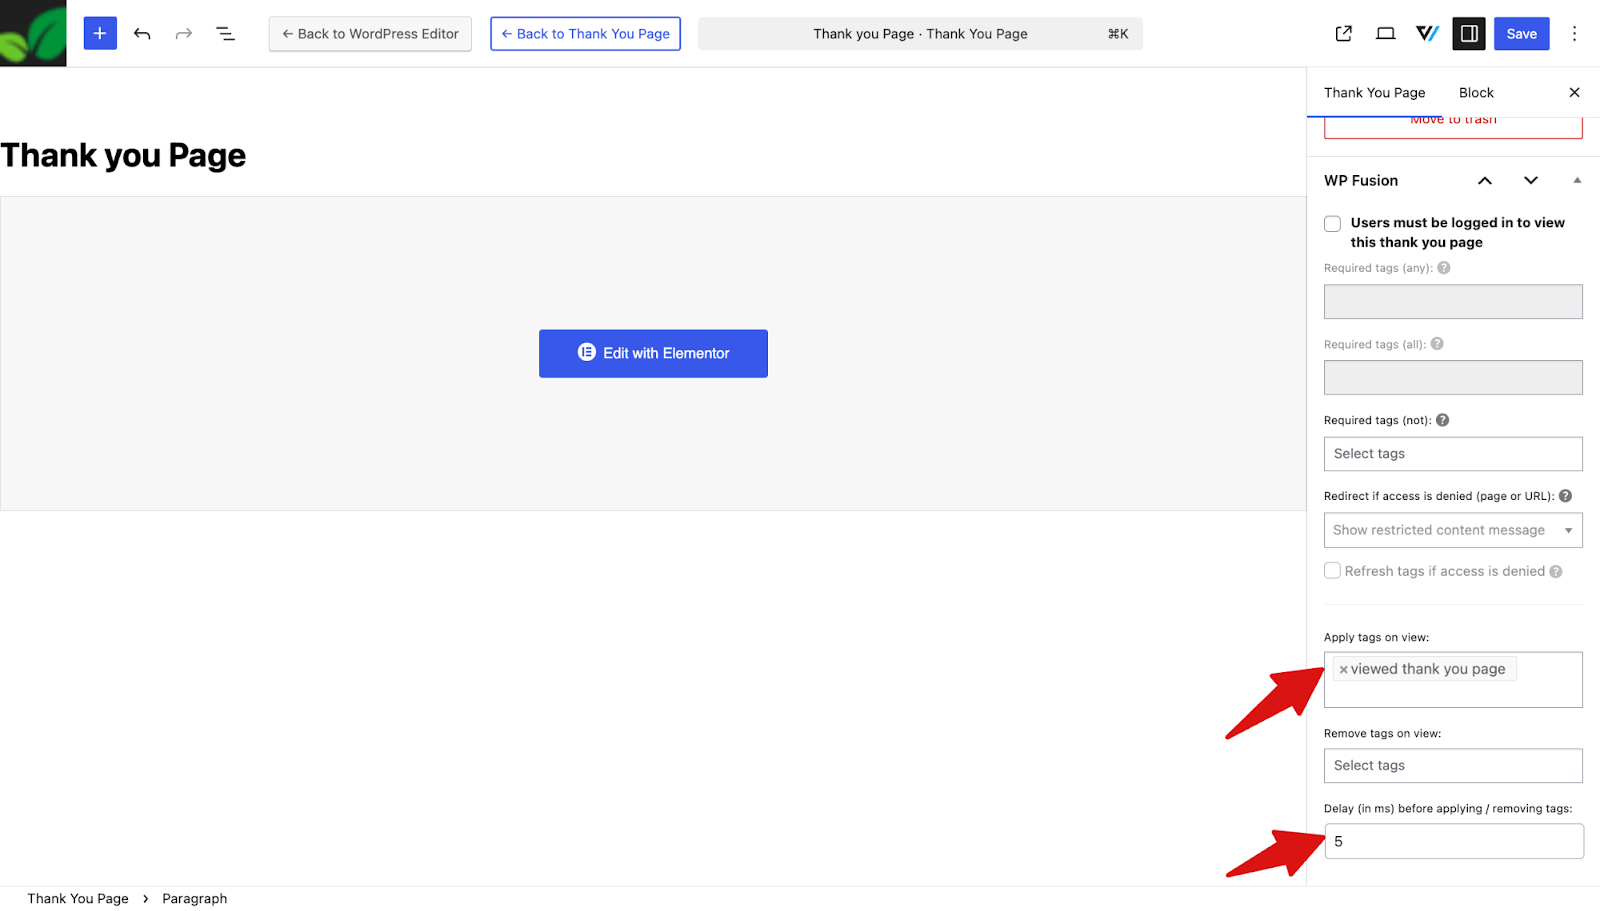This screenshot has height=911, width=1600.
Task: Move WP Fusion panel up with chevron
Action: coord(1485,181)
